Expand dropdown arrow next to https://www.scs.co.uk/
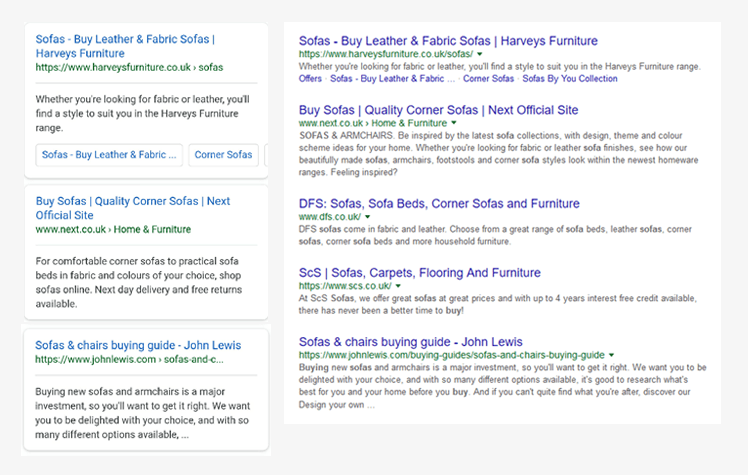Viewport: 748px width, 475px height. click(x=398, y=286)
